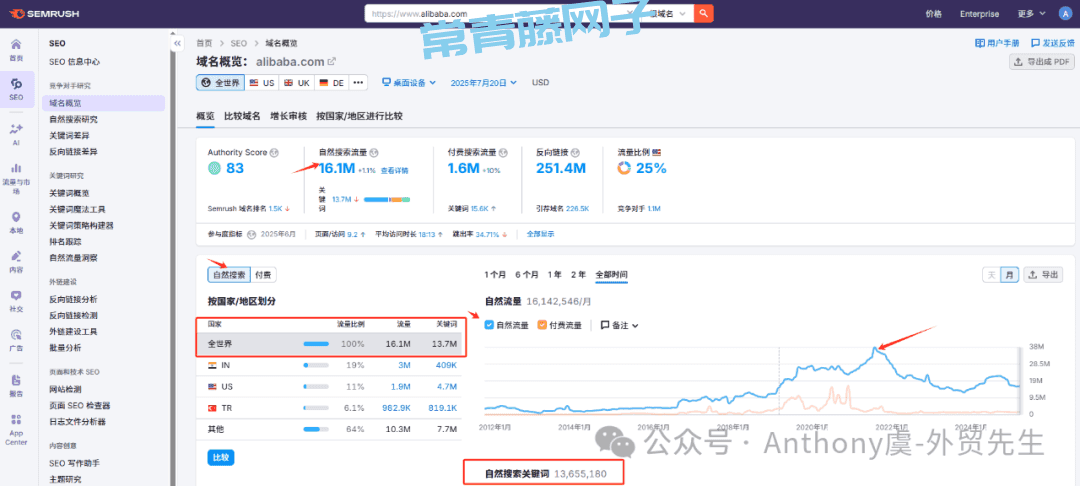Viewport: 1080px width, 486px height.
Task: Open the 用户手册 user manual
Action: [x=997, y=43]
